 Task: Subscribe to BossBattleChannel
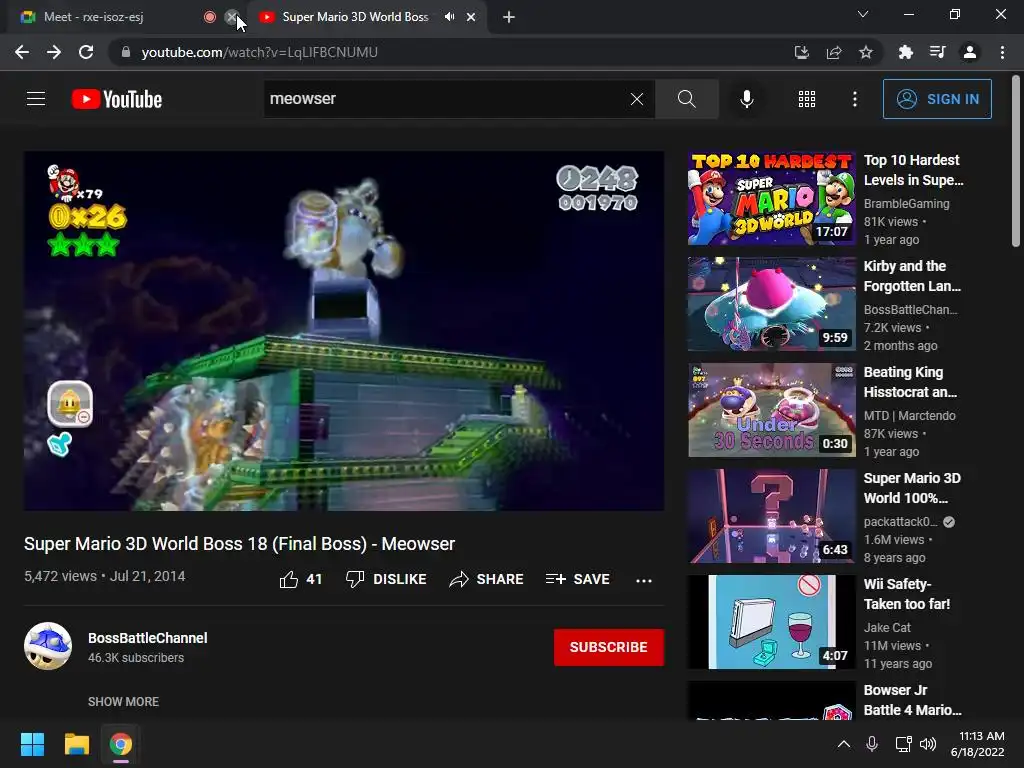(609, 647)
